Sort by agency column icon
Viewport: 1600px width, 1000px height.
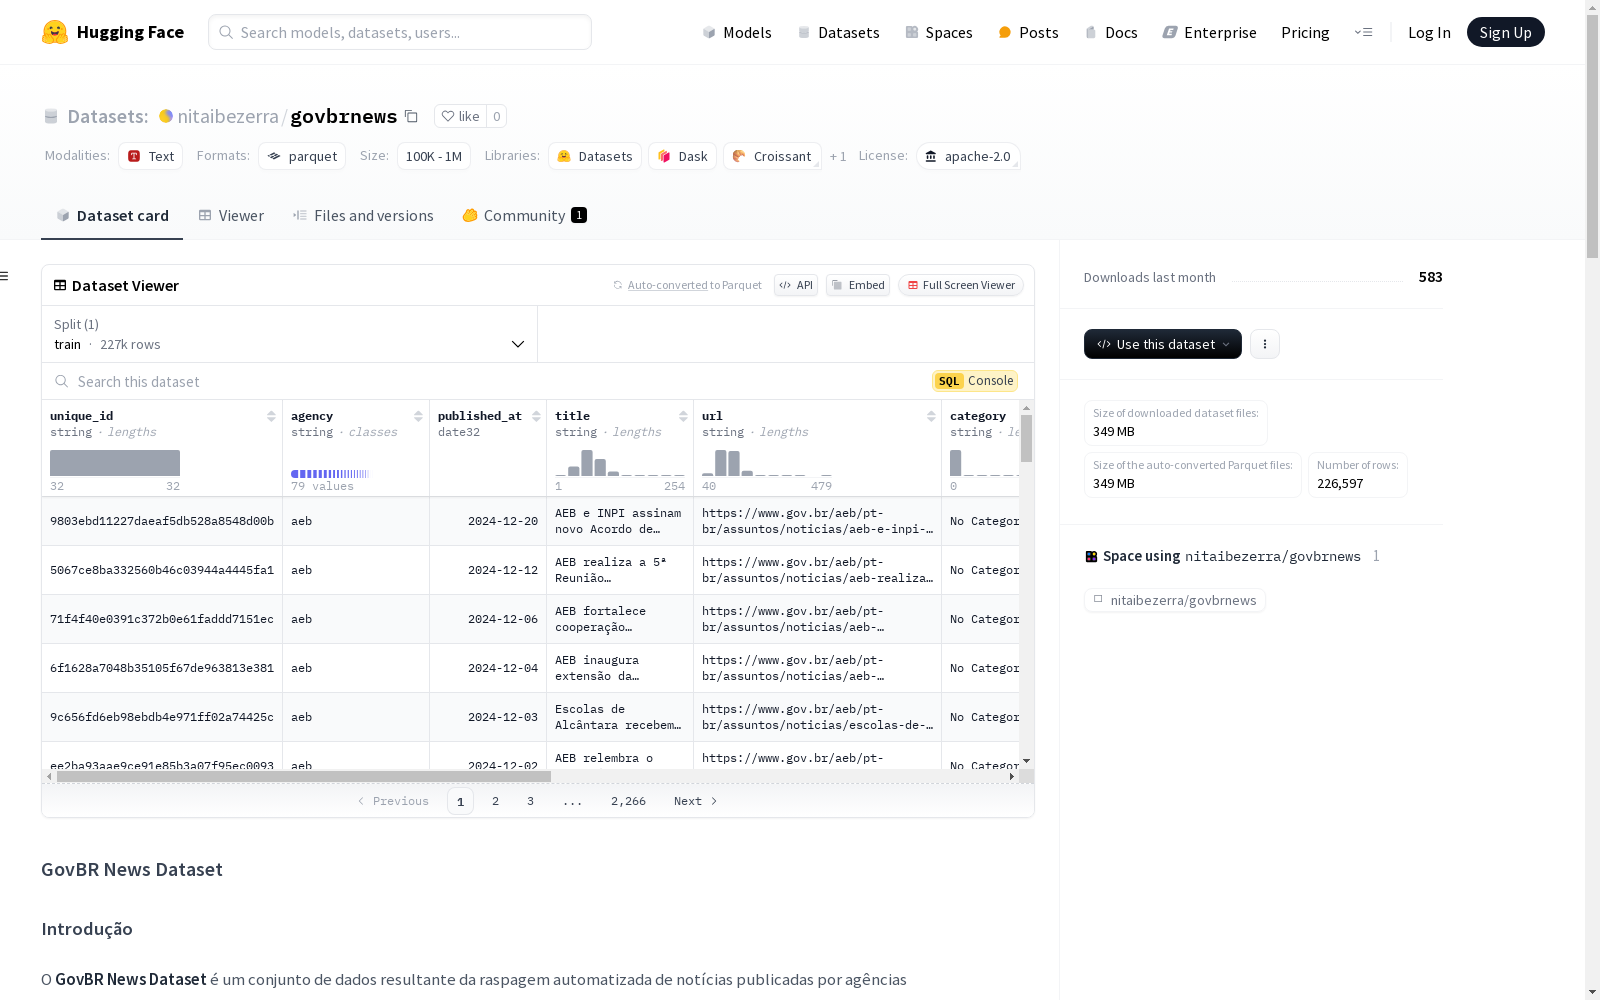click(418, 416)
